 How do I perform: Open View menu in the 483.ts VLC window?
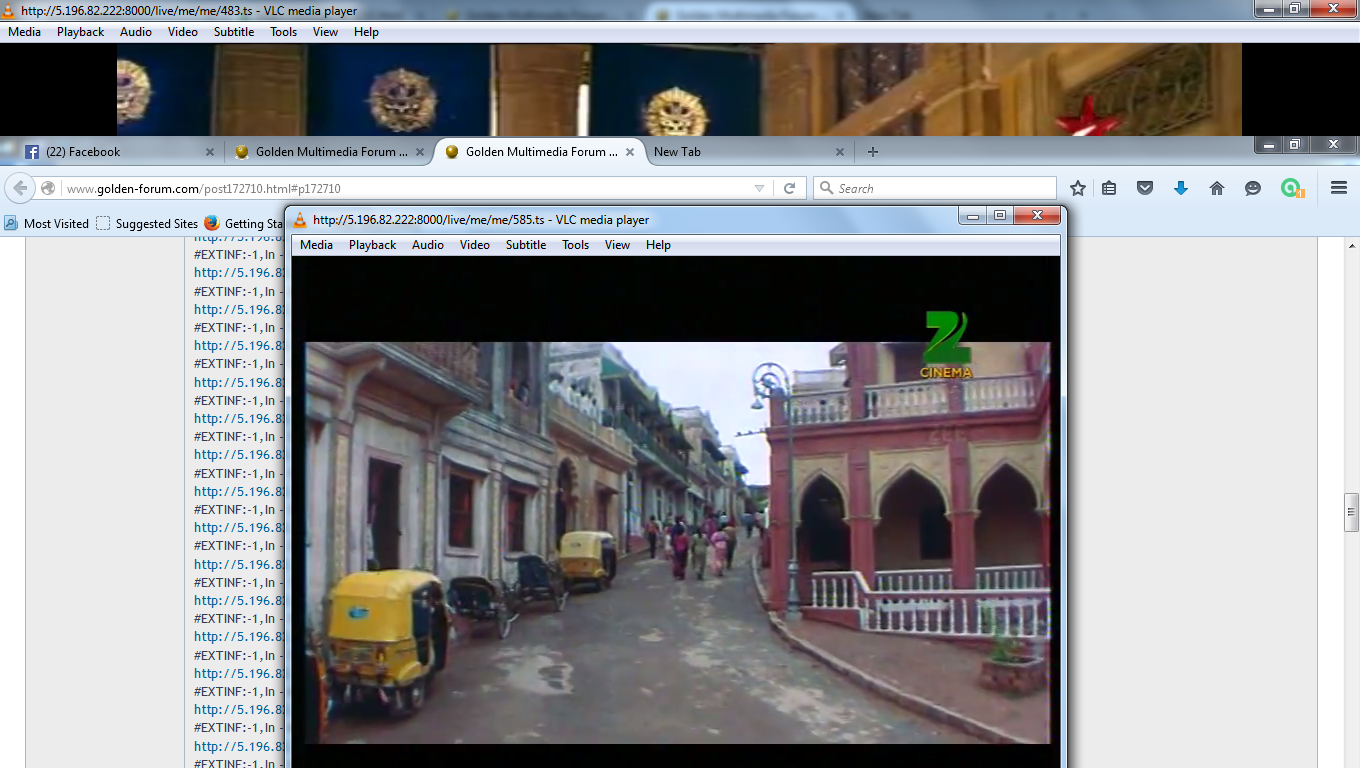(x=326, y=32)
